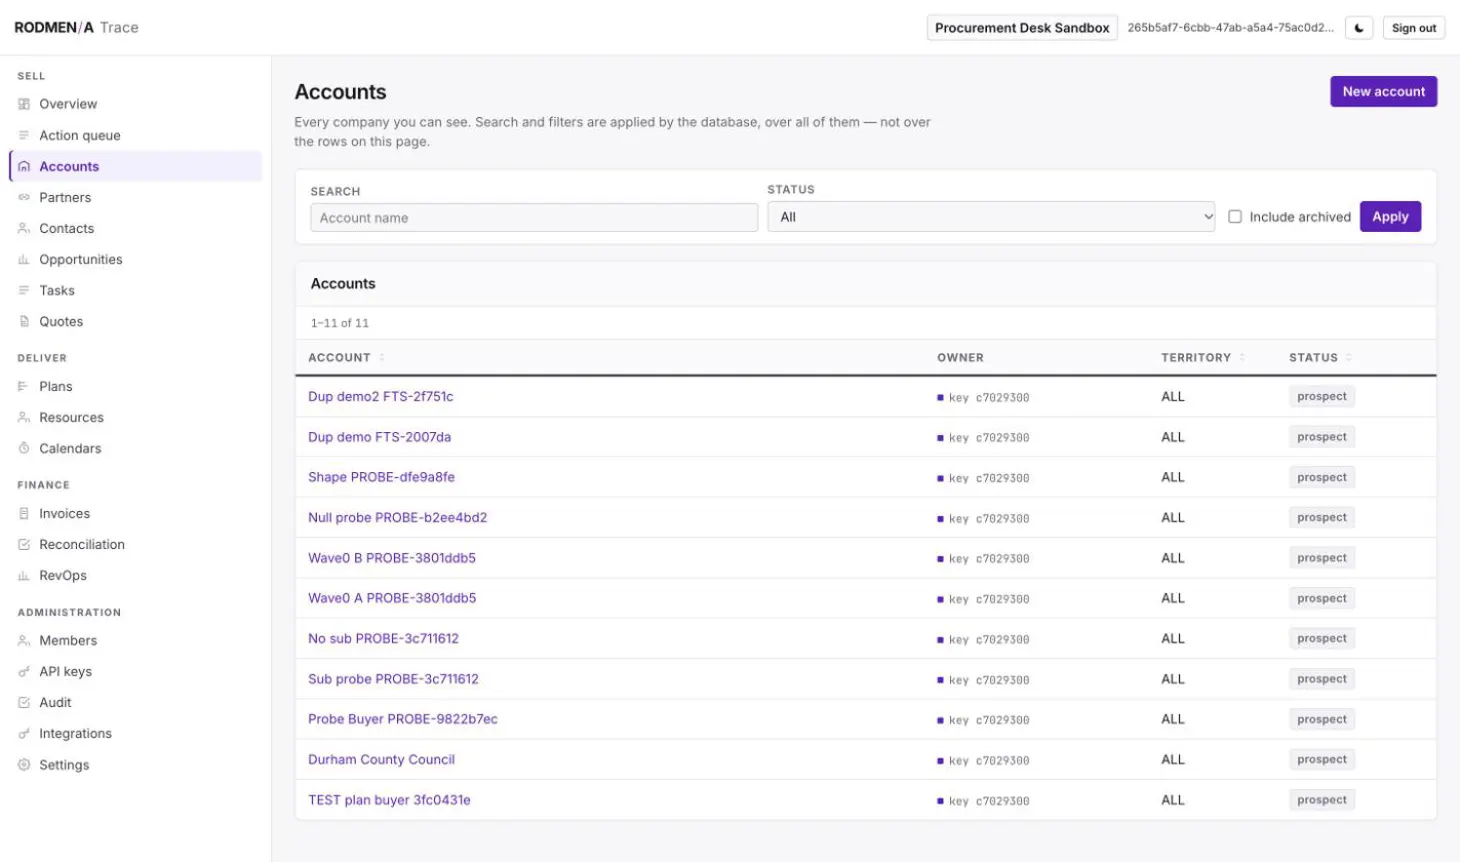
Task: Click the Resources sidebar icon
Action: (24, 417)
